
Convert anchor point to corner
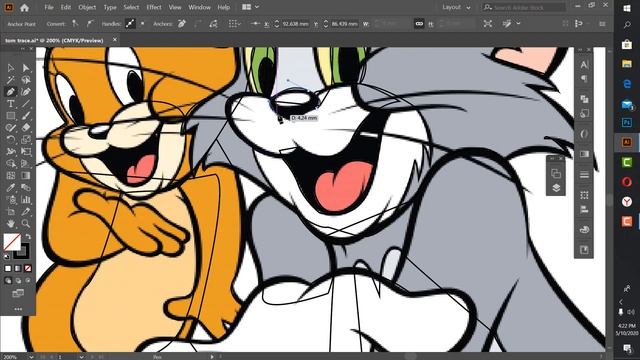pos(75,24)
